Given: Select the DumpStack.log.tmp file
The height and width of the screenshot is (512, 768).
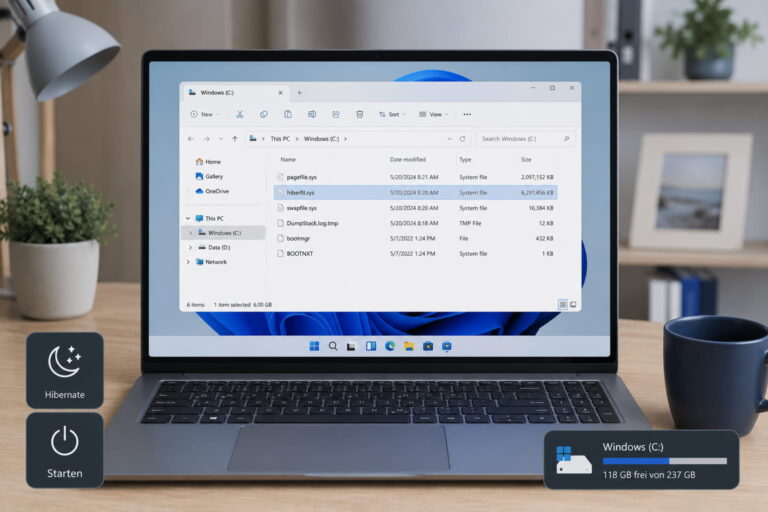Looking at the screenshot, I should (415, 223).
